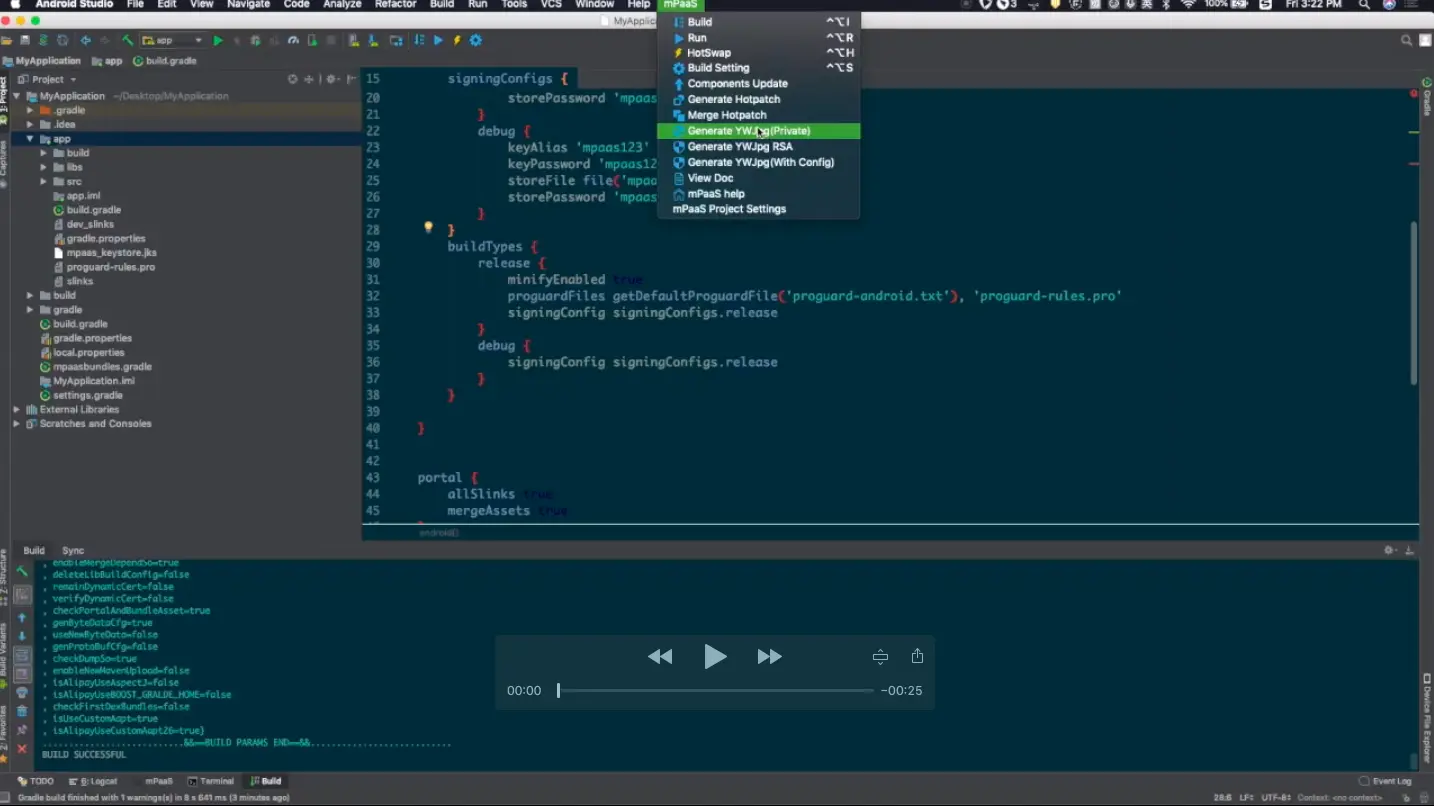Screen dimensions: 1434x806
Task: Run the app configuration
Action: [x=218, y=41]
